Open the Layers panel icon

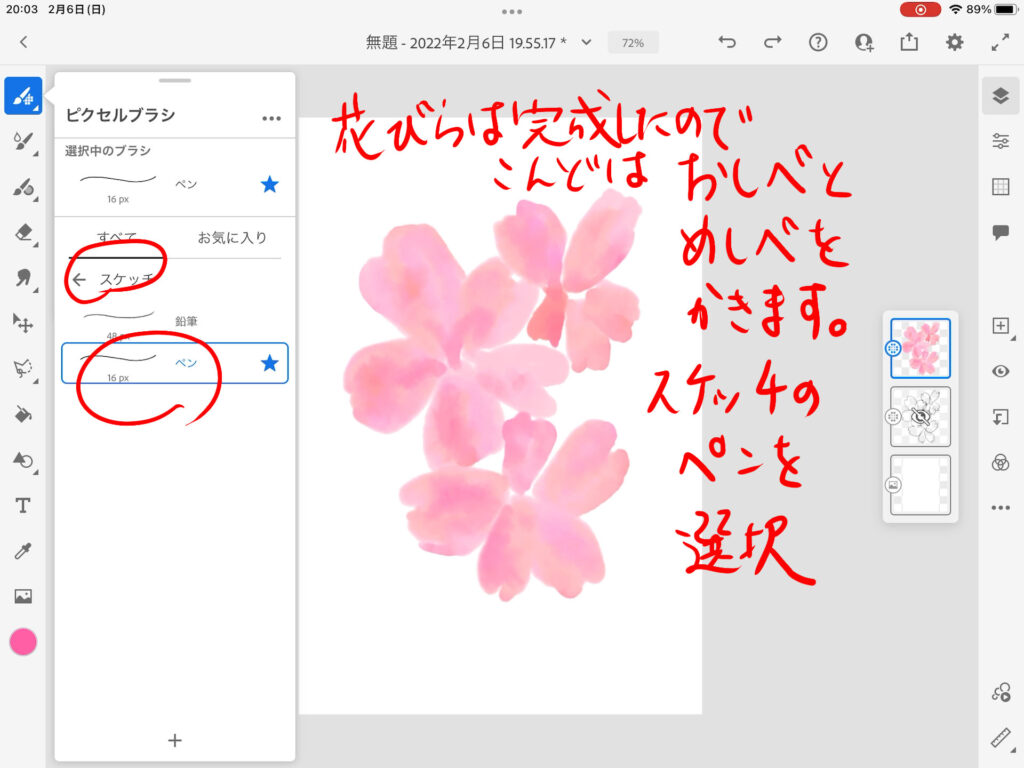click(x=1000, y=95)
